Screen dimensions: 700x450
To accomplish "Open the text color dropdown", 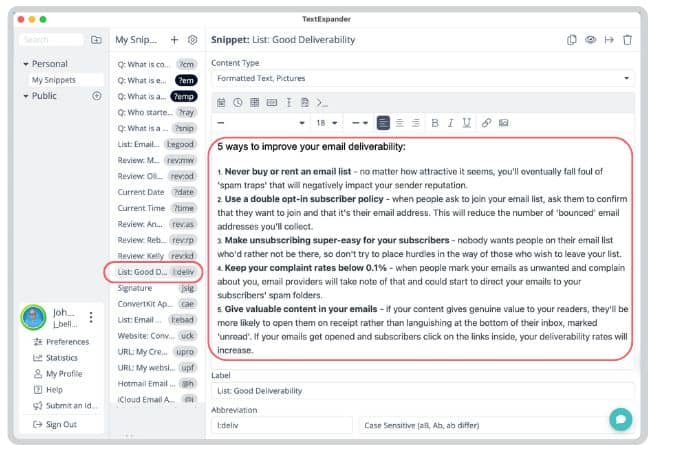I will 360,123.
